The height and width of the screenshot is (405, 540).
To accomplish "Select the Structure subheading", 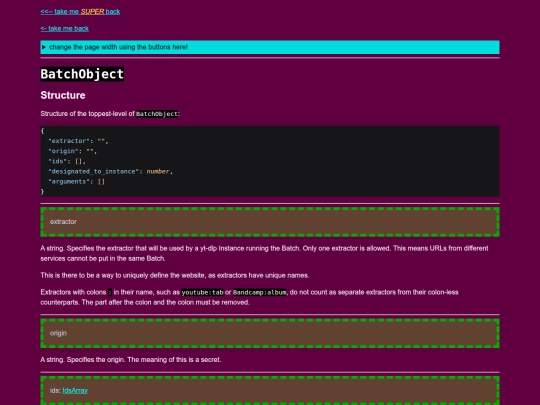I will point(63,95).
